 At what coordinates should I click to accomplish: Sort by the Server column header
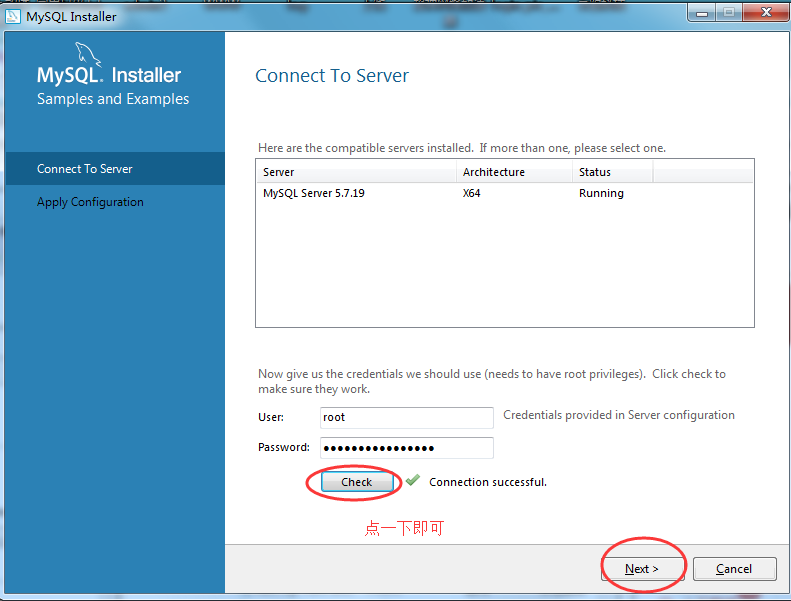coord(356,172)
